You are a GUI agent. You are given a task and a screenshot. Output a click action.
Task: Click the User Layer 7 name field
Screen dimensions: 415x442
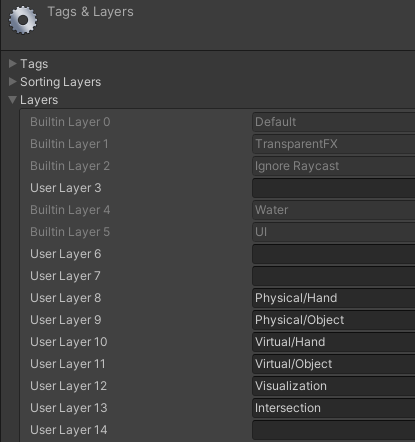click(333, 276)
